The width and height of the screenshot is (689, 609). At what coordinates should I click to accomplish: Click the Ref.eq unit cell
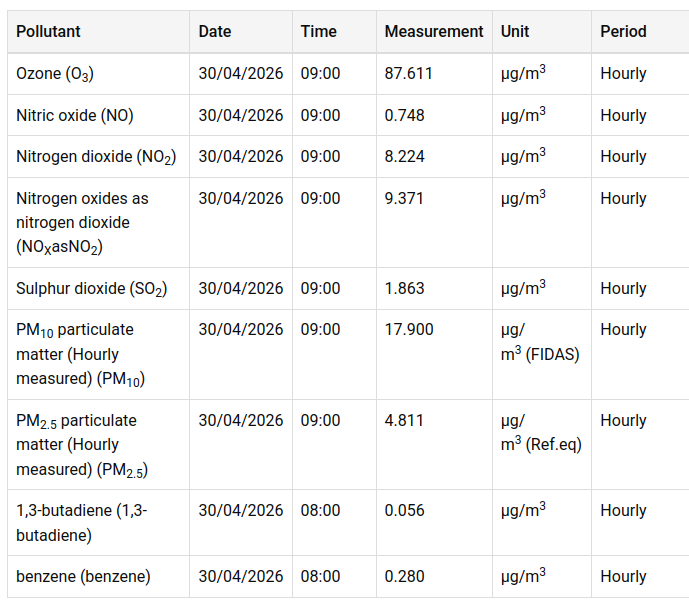coord(541,433)
